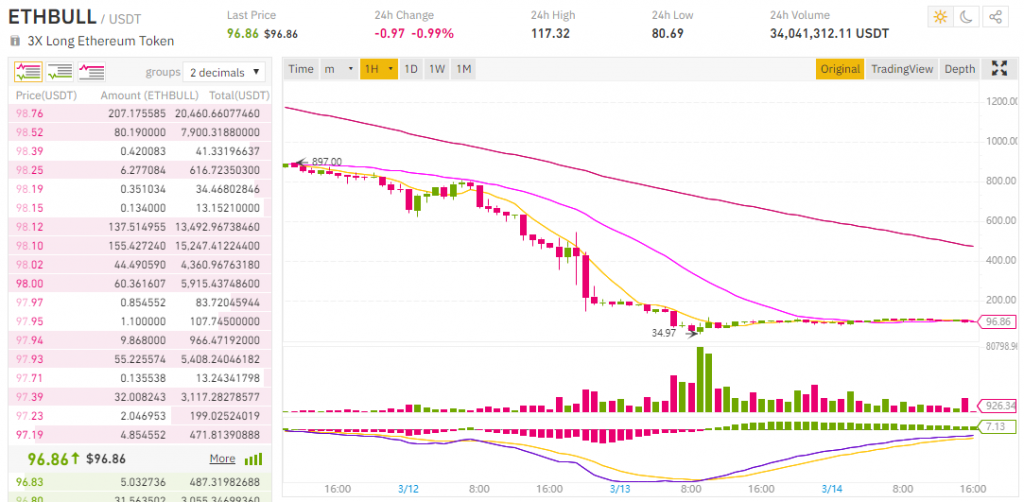Select the 97.23 sell order price
The height and width of the screenshot is (502, 1024).
28,416
